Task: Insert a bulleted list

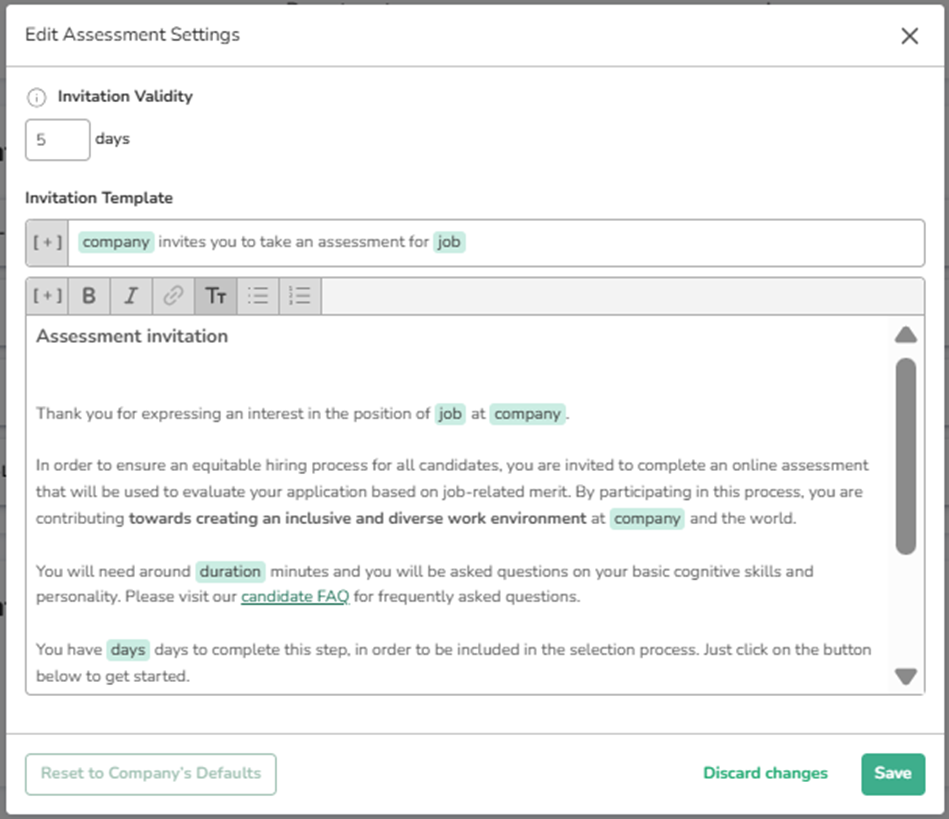Action: (258, 296)
